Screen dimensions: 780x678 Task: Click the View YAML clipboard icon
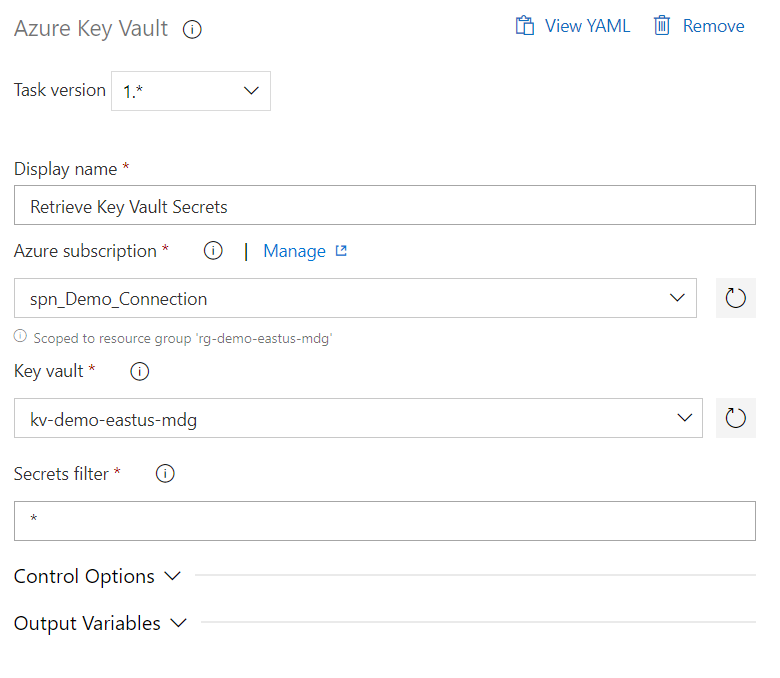click(524, 26)
